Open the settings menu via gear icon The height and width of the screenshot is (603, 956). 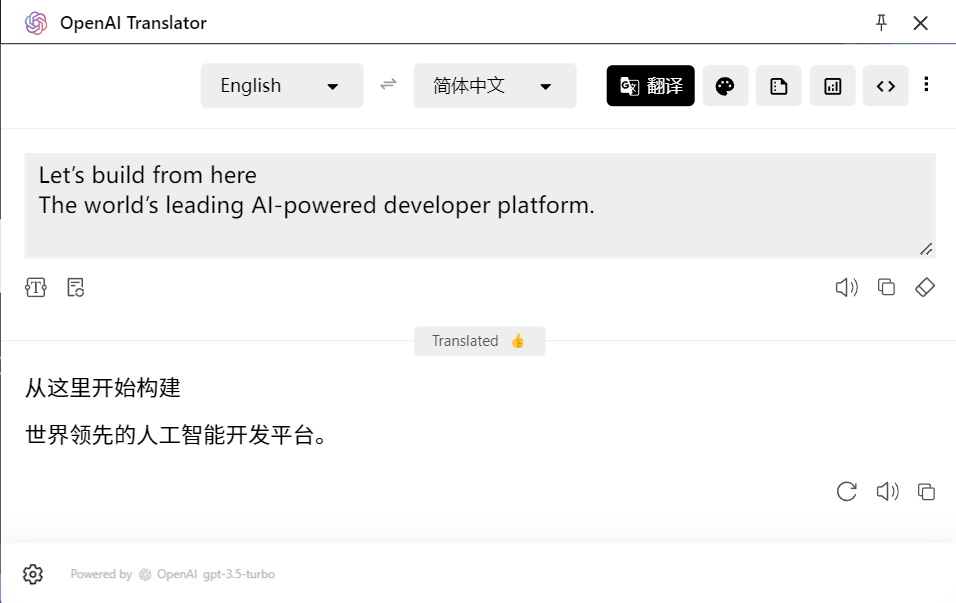tap(33, 573)
